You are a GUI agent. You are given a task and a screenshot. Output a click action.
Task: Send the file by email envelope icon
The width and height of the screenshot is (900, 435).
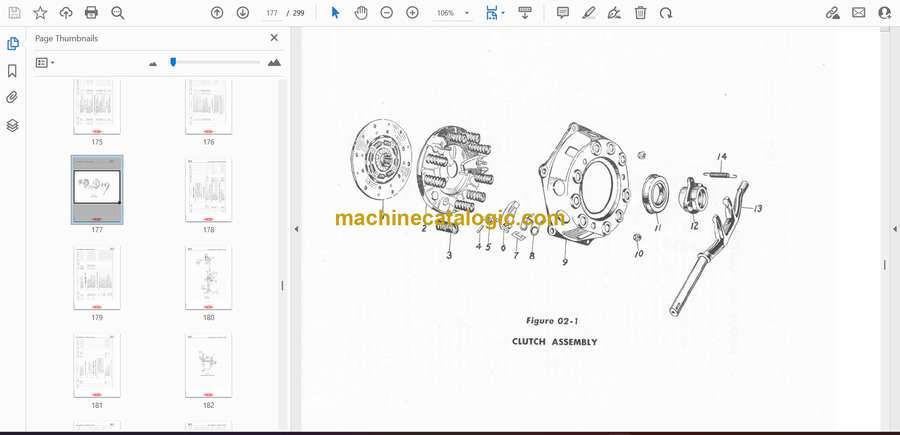point(859,13)
